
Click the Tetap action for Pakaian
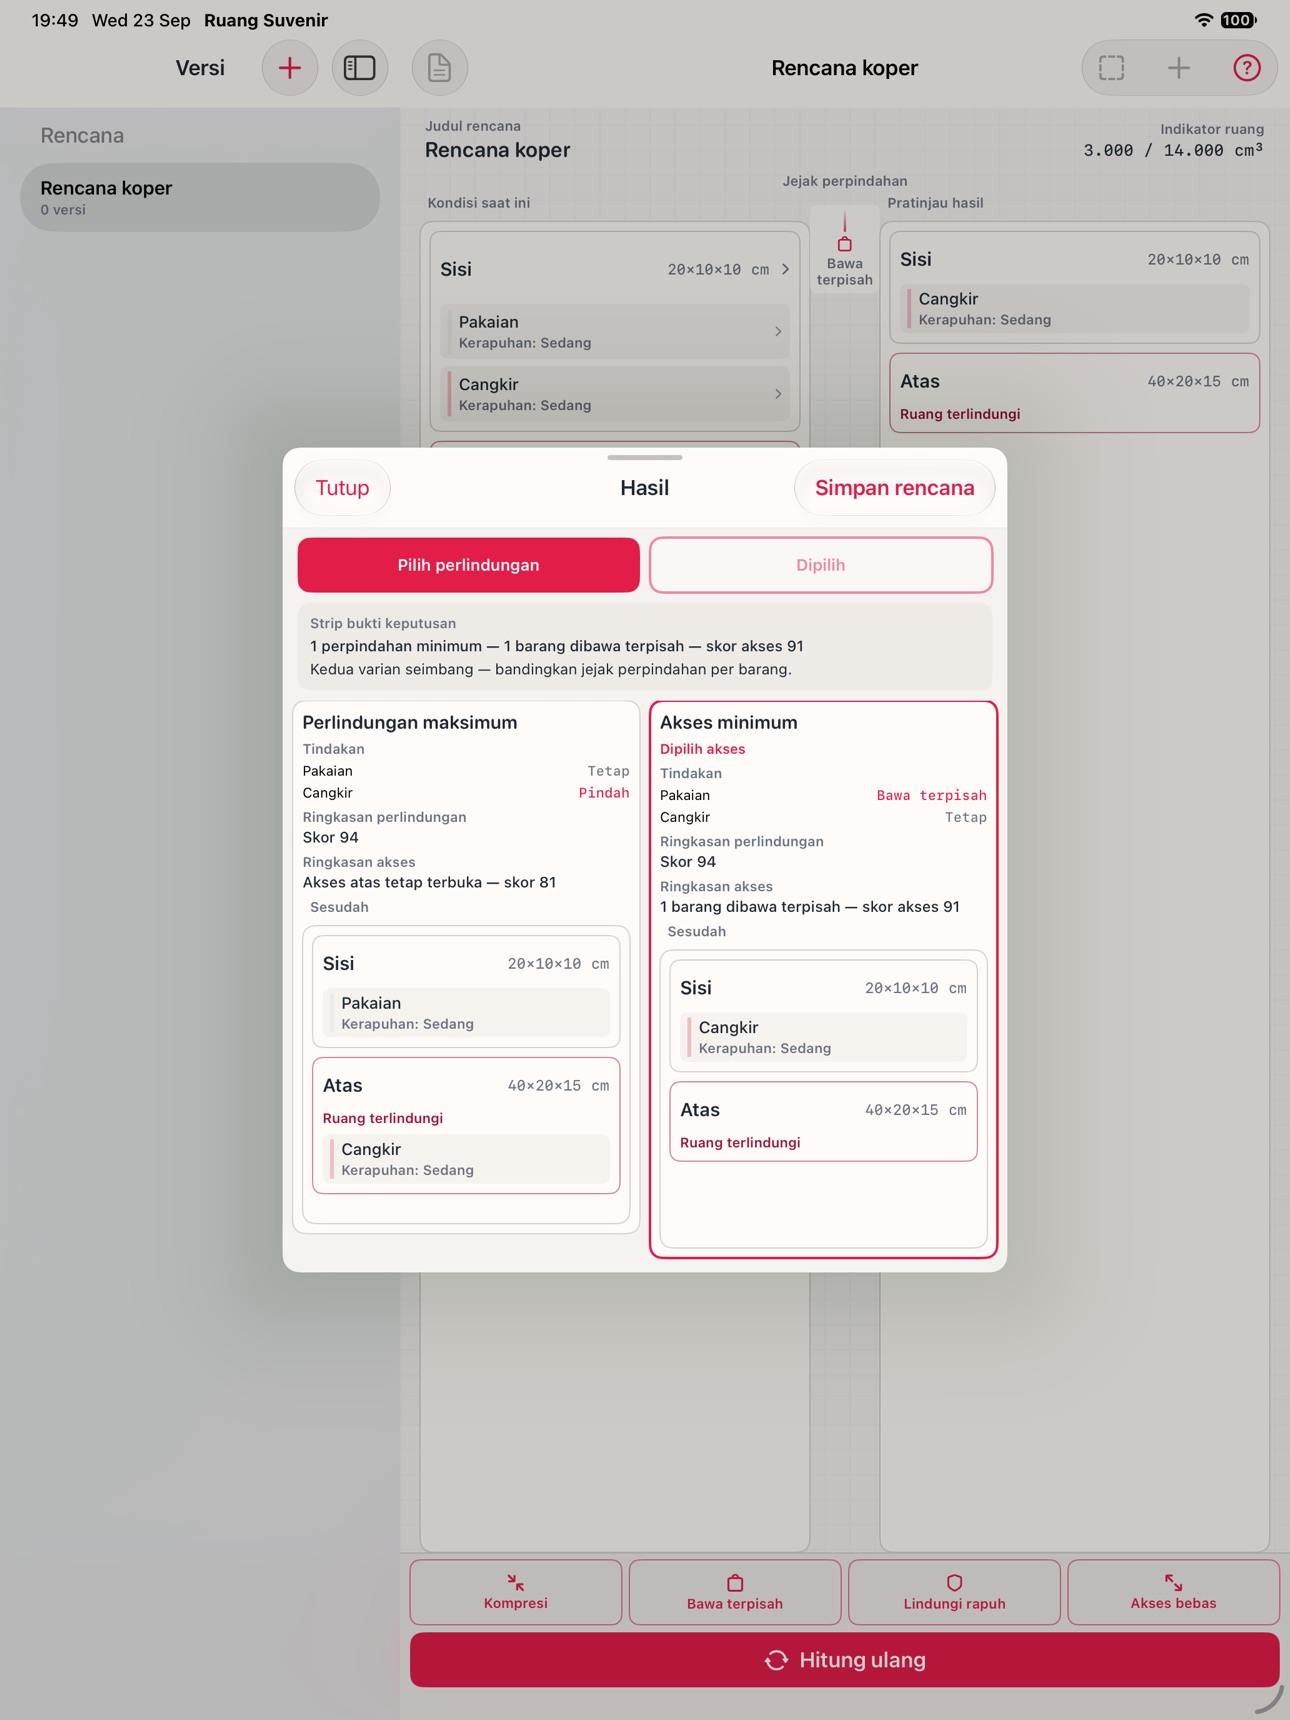click(608, 771)
